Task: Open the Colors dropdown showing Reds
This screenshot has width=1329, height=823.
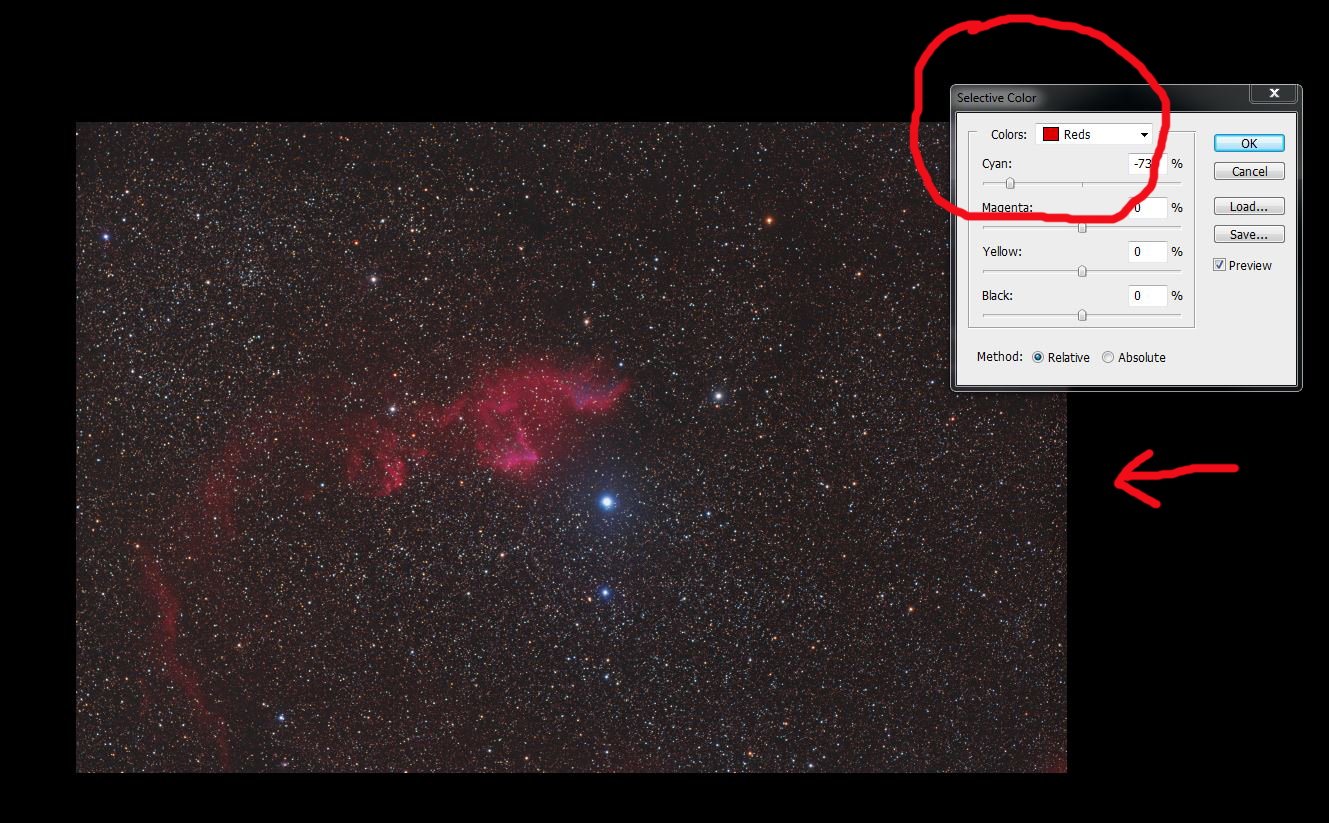Action: click(1095, 133)
